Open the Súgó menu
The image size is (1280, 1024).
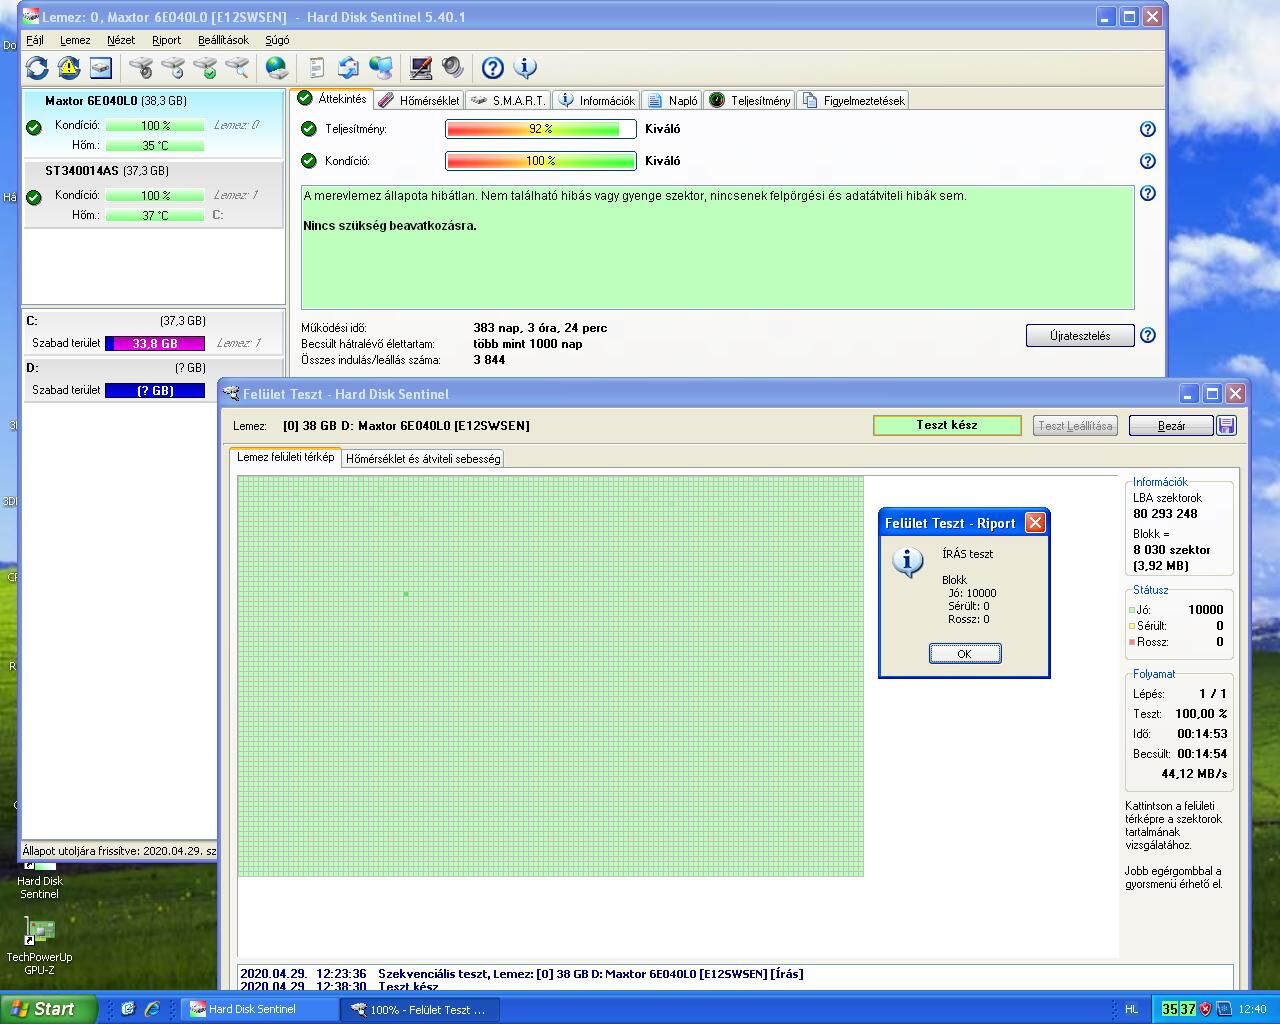coord(277,40)
